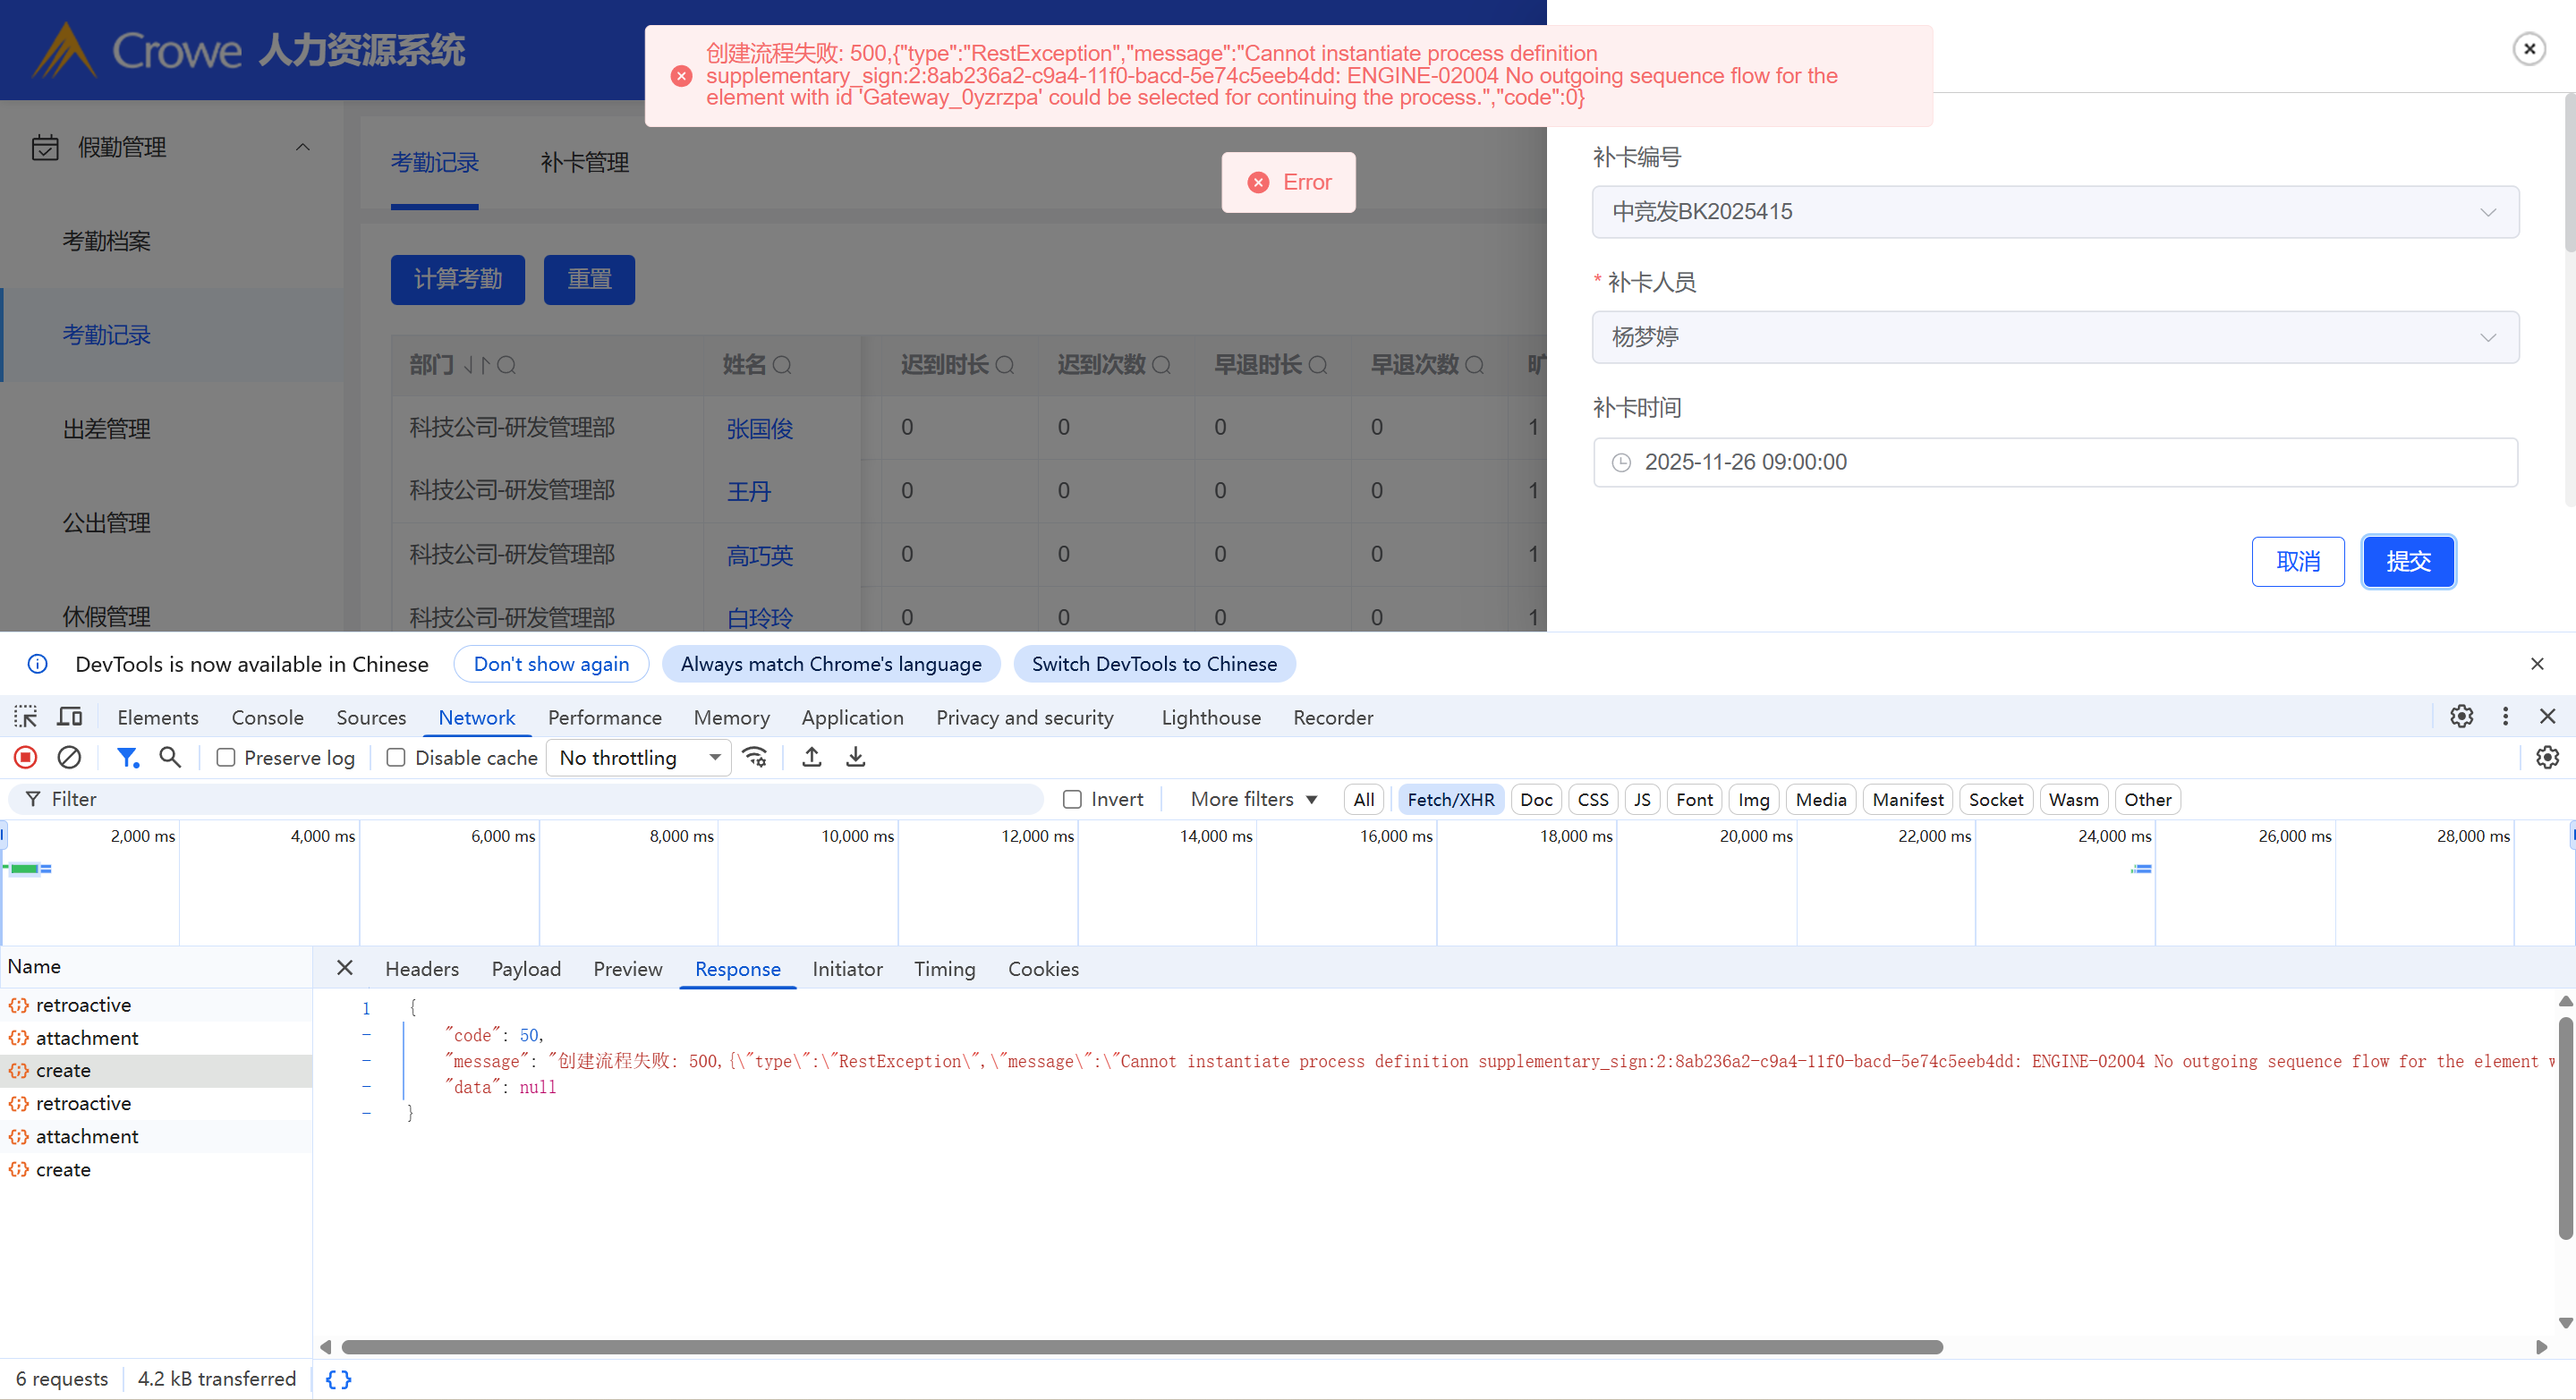The height and width of the screenshot is (1400, 2576).
Task: Open DevTools settings gear icon
Action: coord(2461,717)
